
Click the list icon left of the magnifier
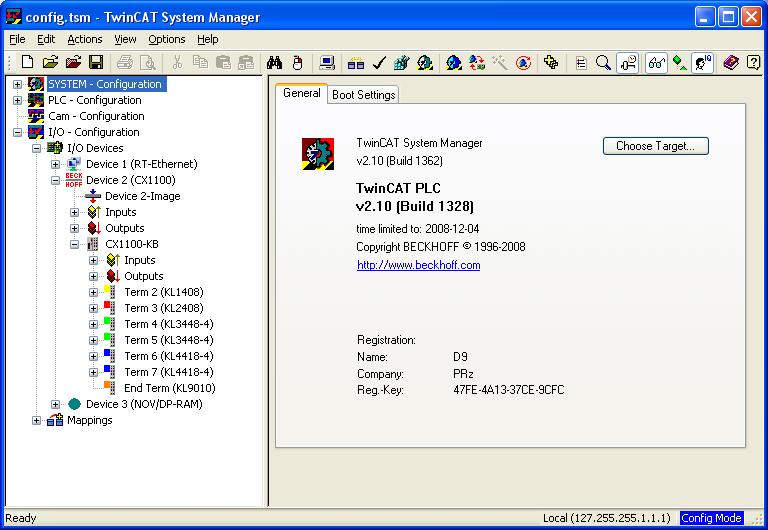tap(581, 63)
